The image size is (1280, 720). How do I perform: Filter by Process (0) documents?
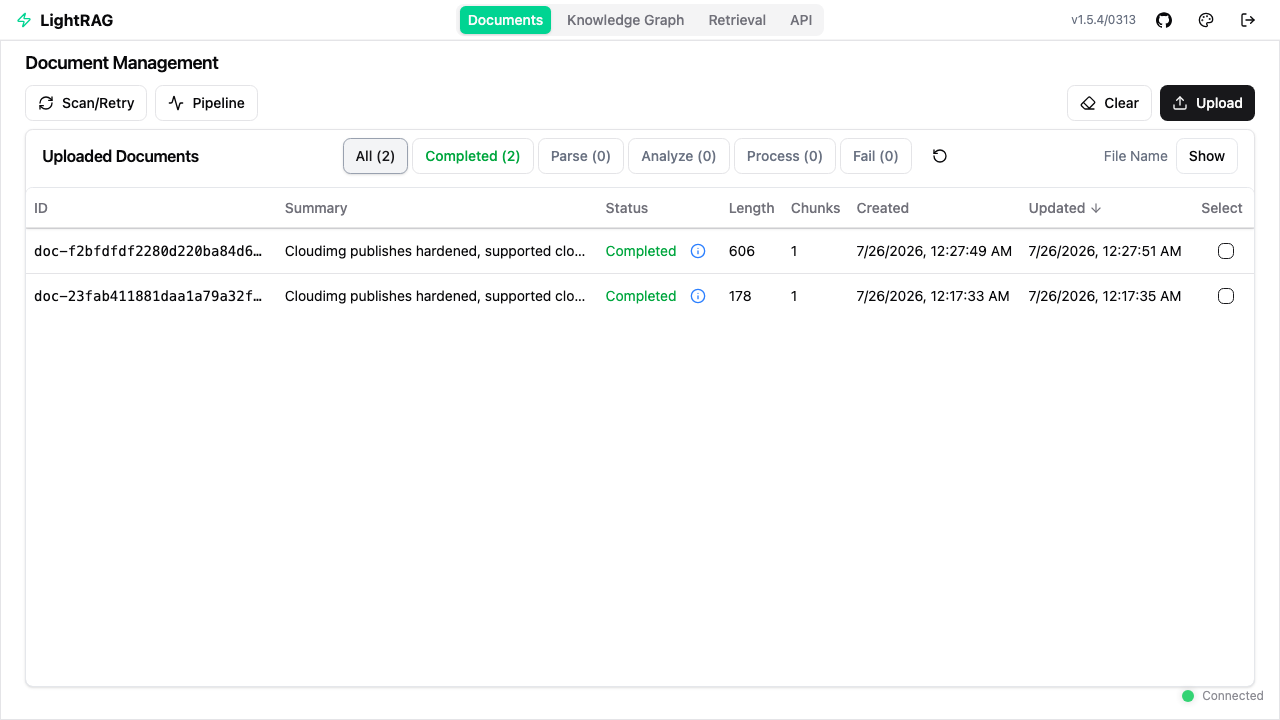tap(785, 156)
